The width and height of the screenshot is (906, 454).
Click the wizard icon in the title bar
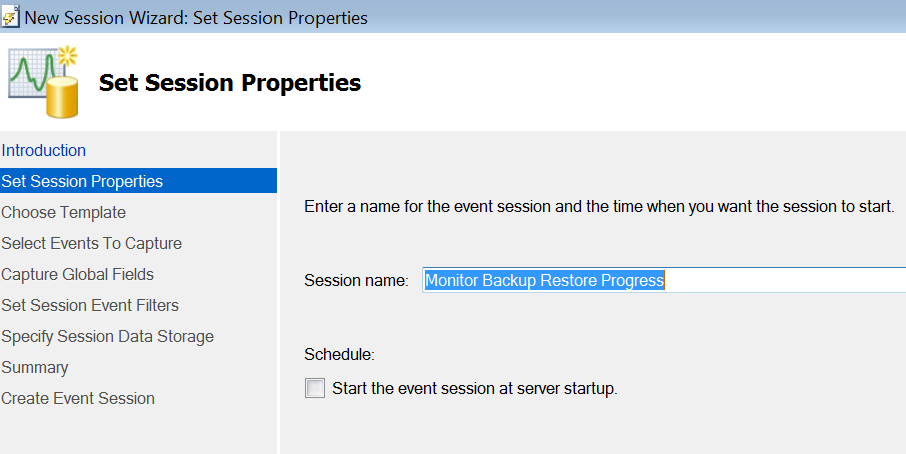pos(10,17)
